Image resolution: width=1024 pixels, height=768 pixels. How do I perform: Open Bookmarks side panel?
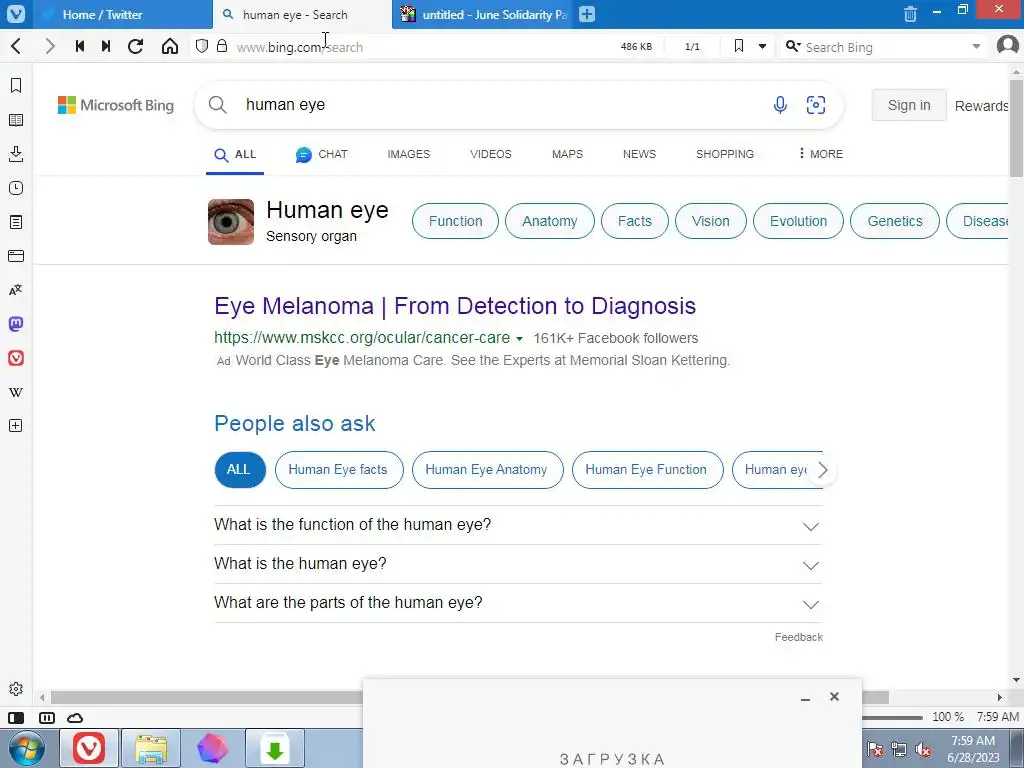click(16, 86)
